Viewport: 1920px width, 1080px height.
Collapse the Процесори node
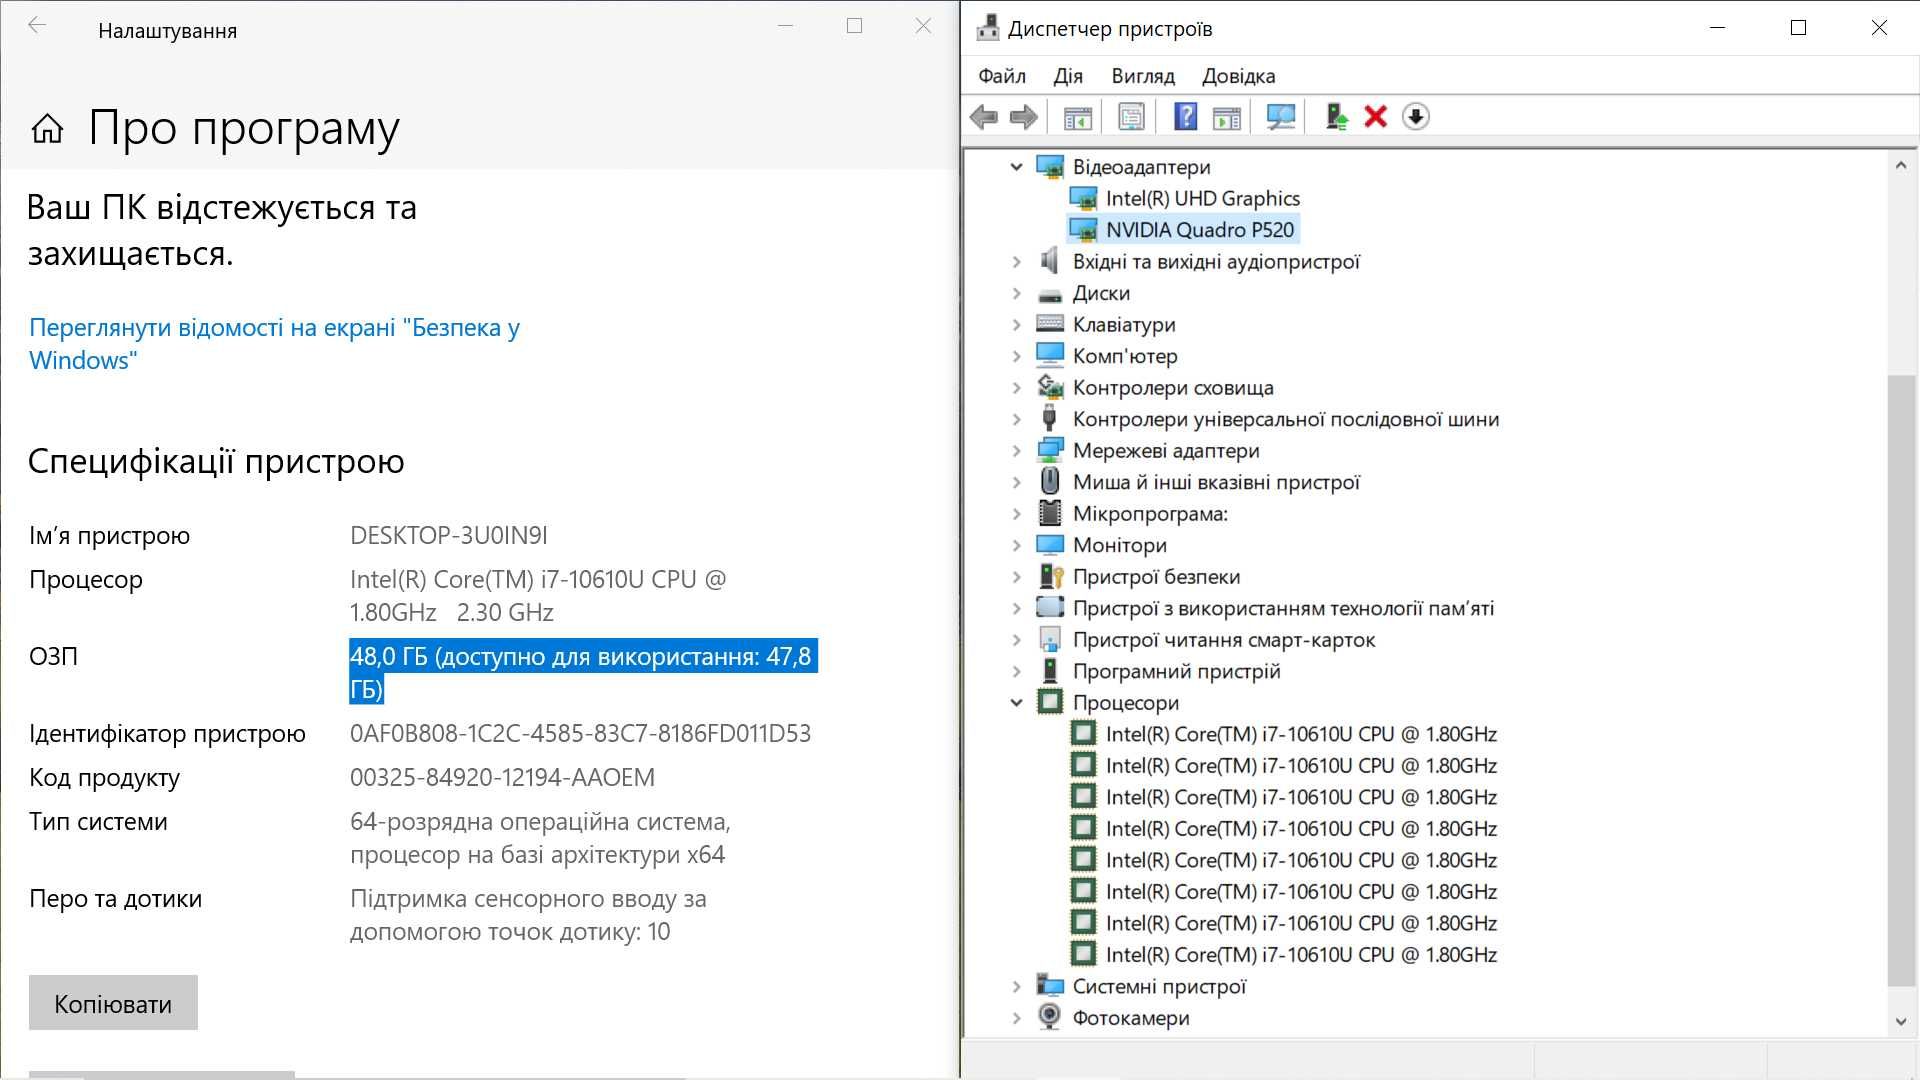(x=1016, y=702)
